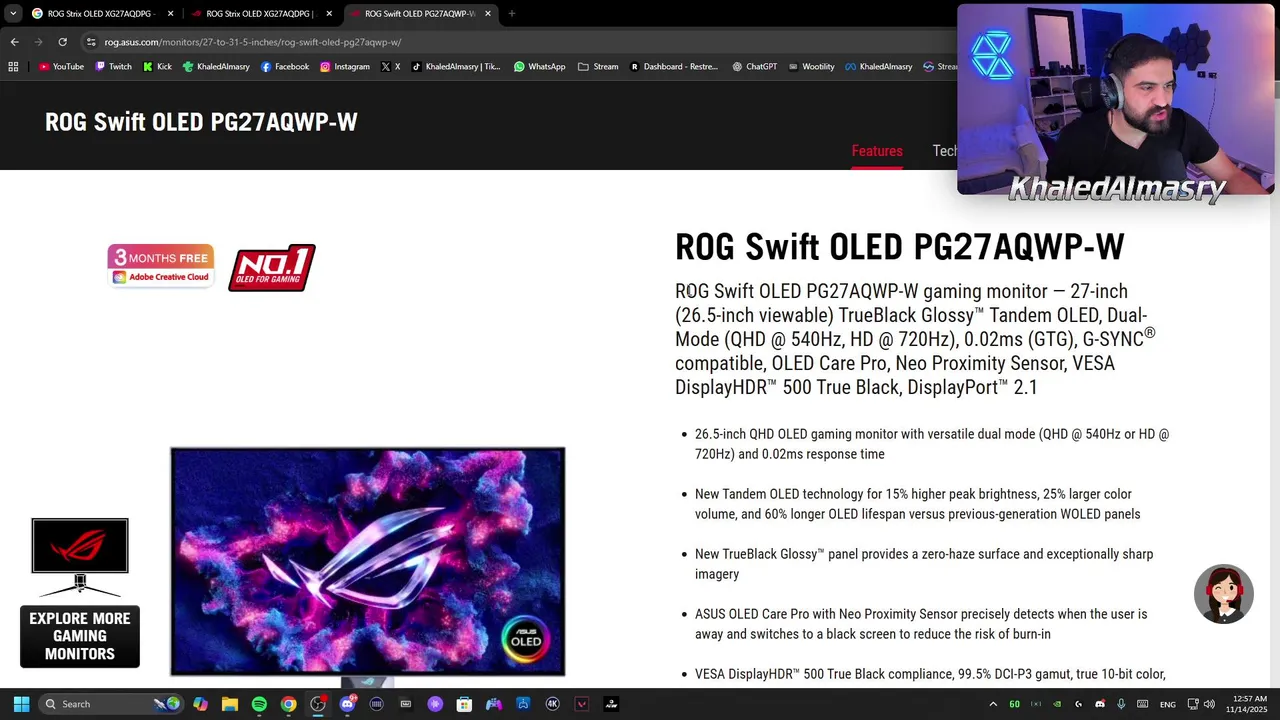The width and height of the screenshot is (1280, 720).
Task: Open the virtual assistant chat avatar
Action: (x=1224, y=594)
